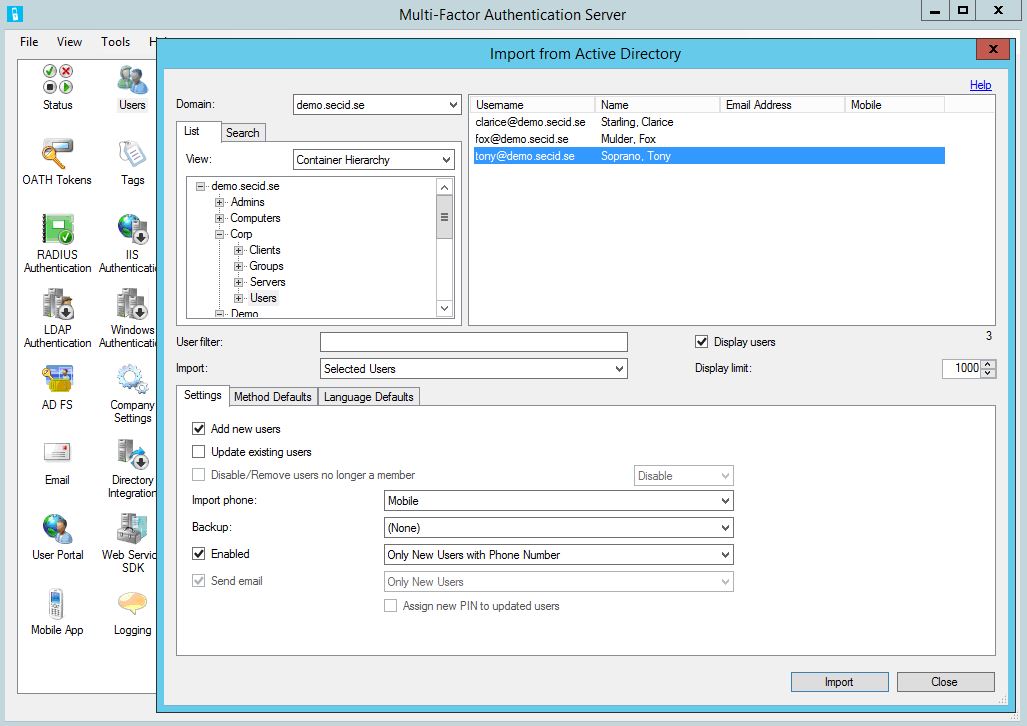Expand the Groups tree node
1027x726 pixels.
(238, 266)
